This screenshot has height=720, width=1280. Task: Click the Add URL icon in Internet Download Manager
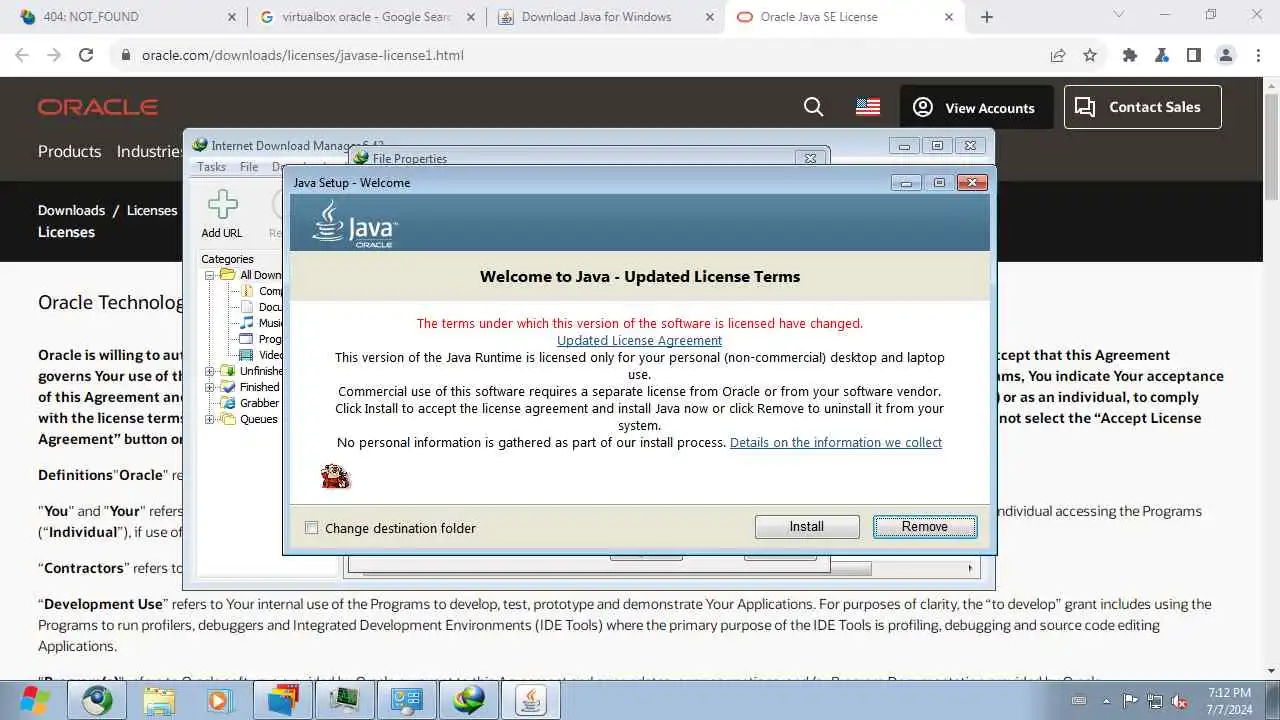[x=222, y=205]
